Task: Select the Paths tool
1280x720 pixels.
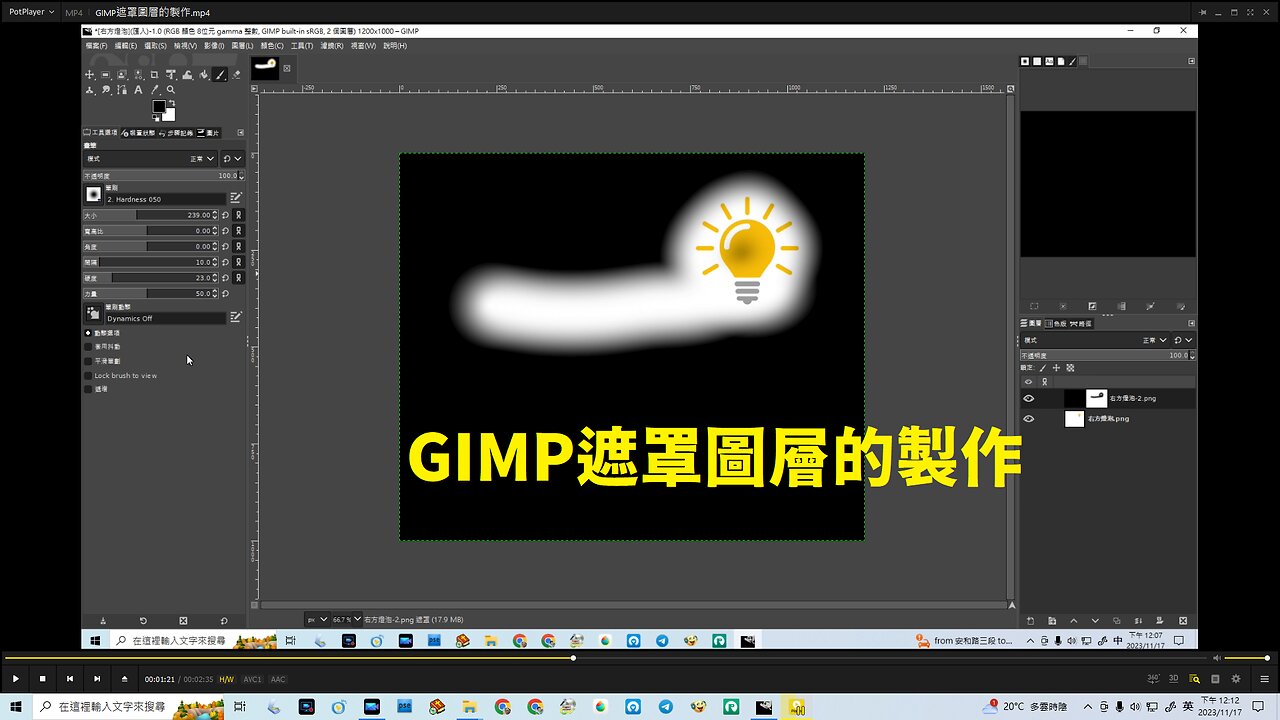Action: coord(122,90)
